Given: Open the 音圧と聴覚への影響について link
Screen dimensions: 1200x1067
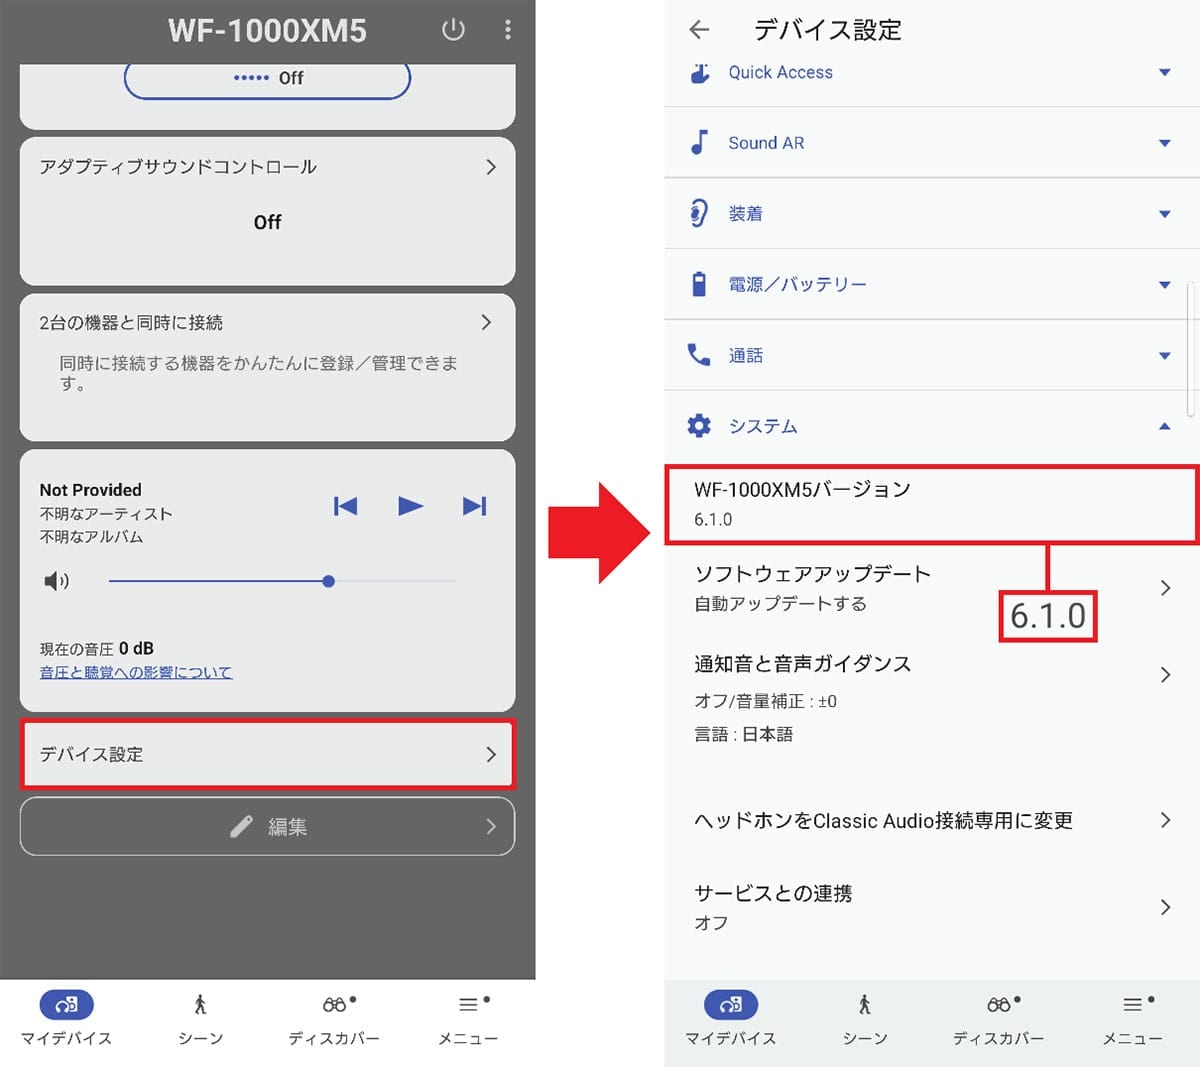Looking at the screenshot, I should 134,672.
